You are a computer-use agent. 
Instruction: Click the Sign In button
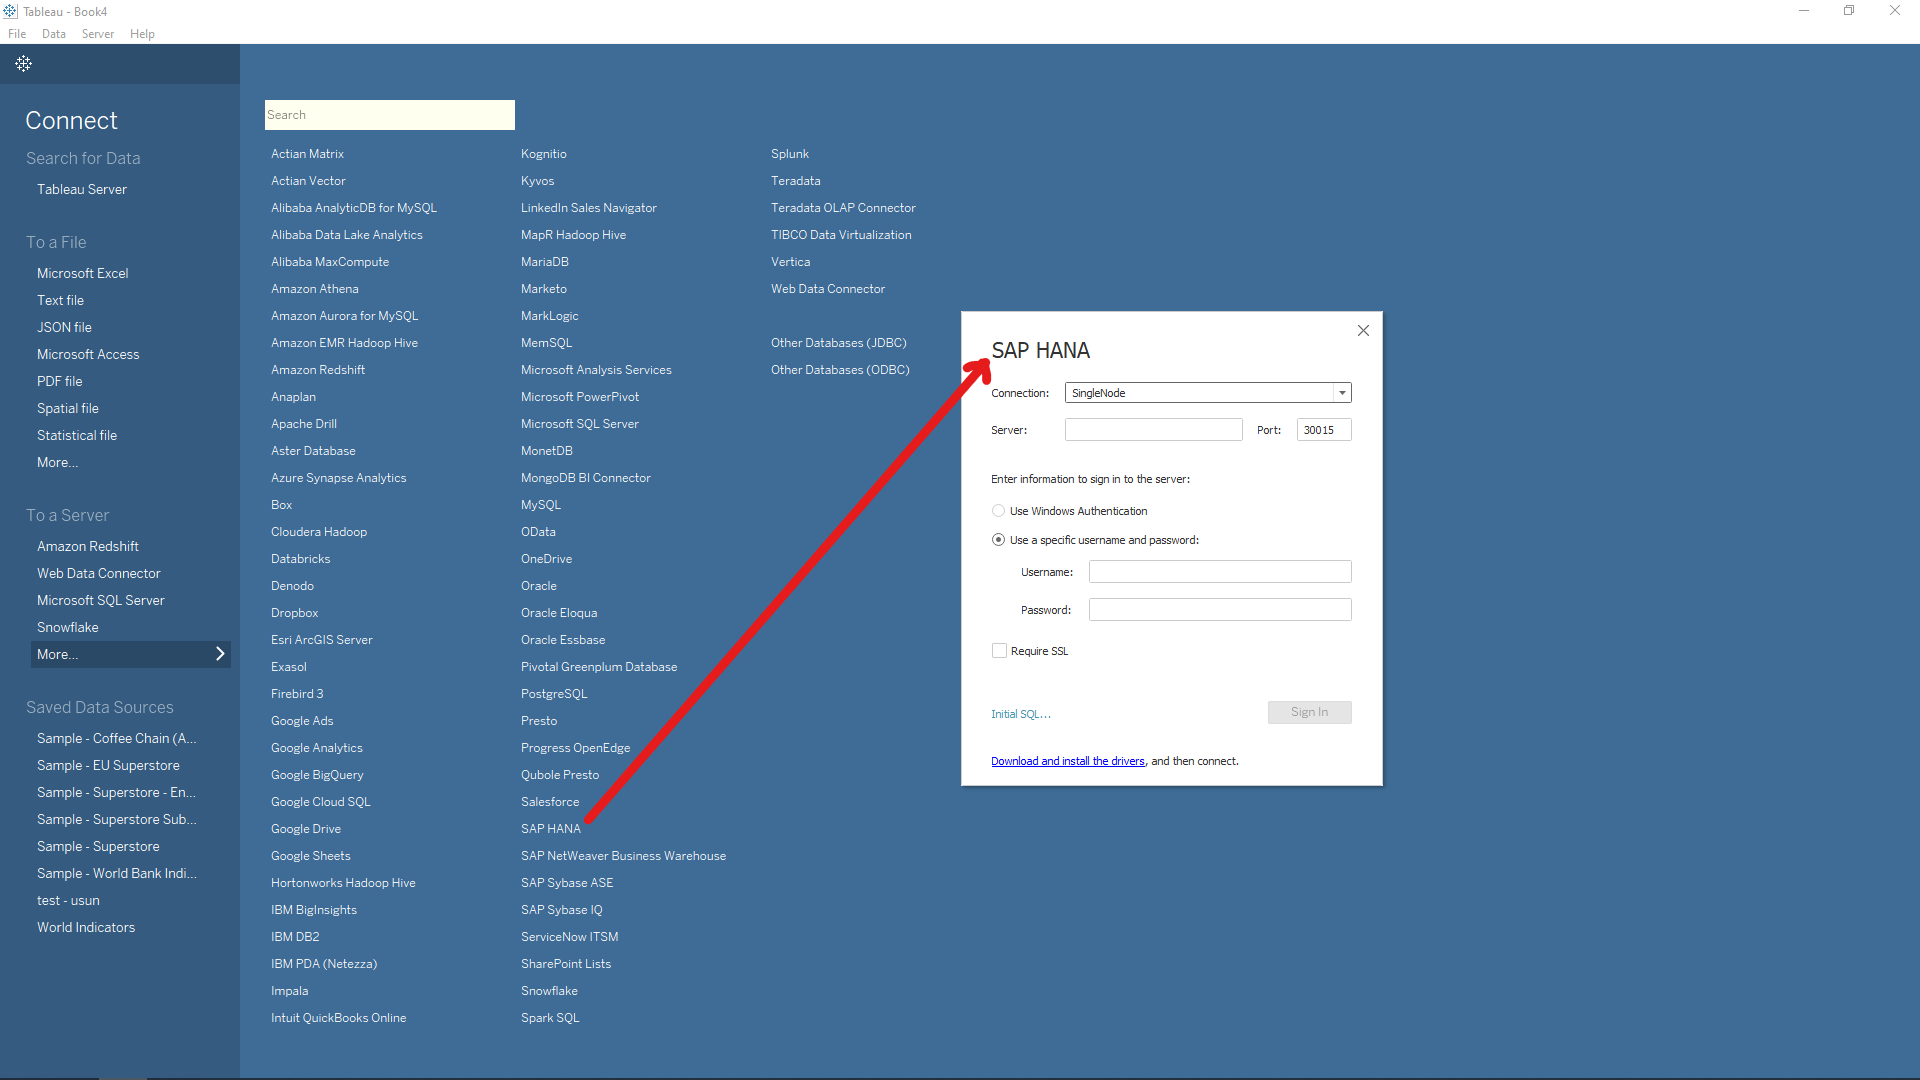pyautogui.click(x=1309, y=712)
